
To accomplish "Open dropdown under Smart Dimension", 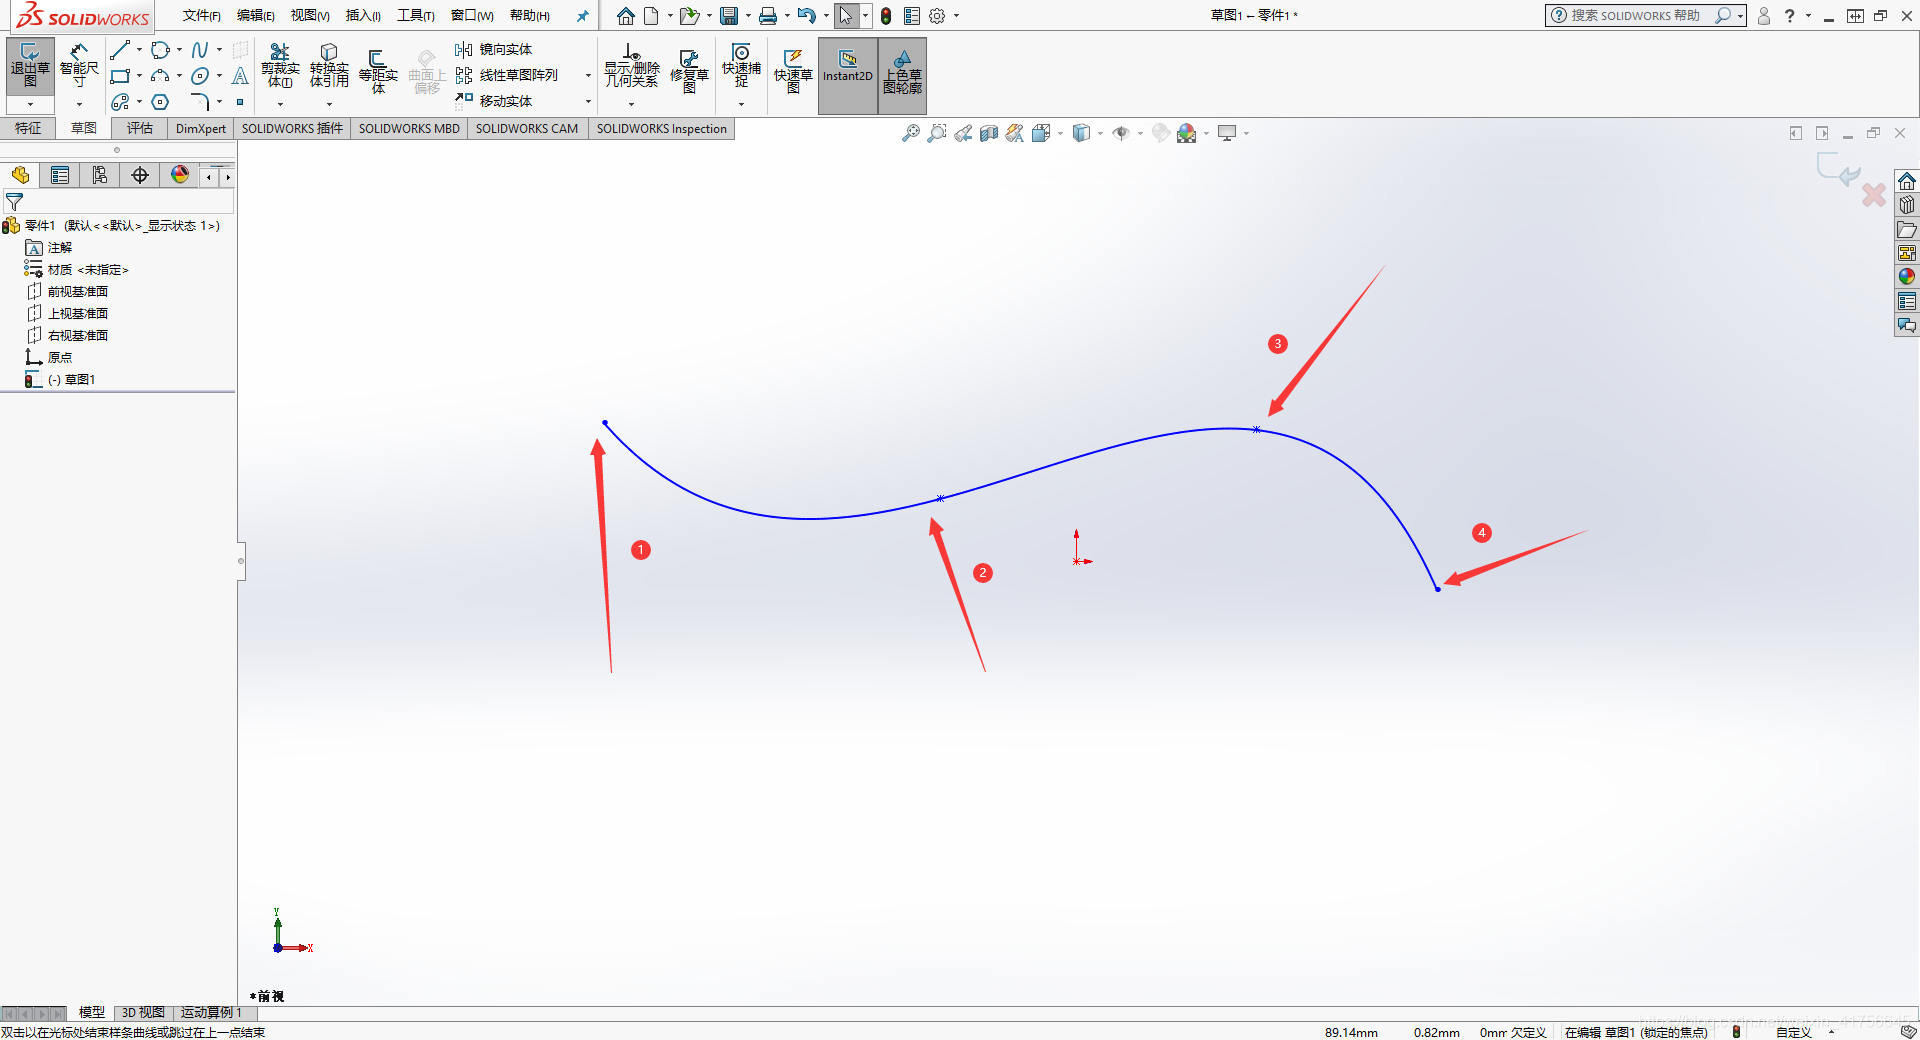I will pyautogui.click(x=79, y=104).
